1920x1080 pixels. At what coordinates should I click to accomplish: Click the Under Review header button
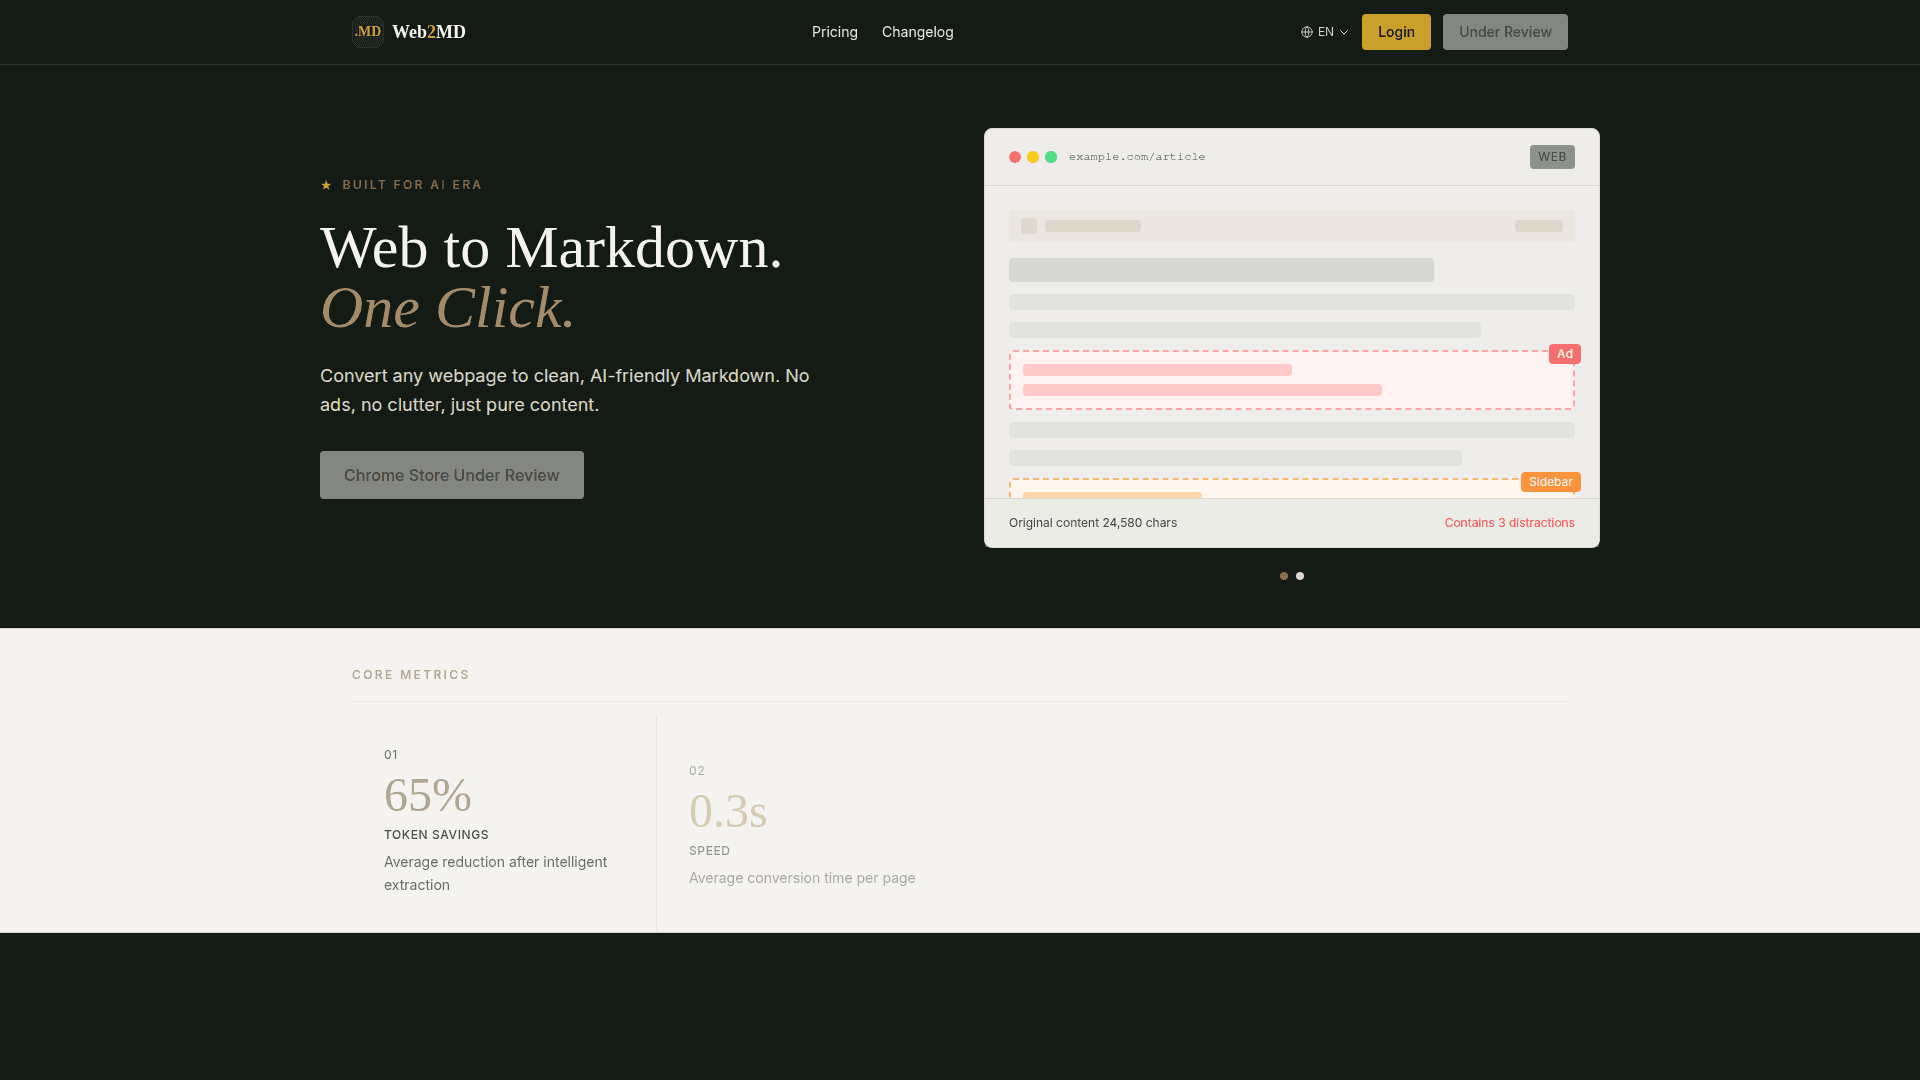(x=1505, y=32)
